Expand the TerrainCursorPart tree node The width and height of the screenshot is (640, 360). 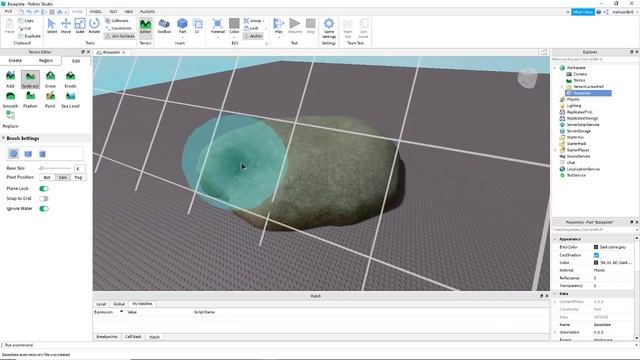(x=562, y=87)
